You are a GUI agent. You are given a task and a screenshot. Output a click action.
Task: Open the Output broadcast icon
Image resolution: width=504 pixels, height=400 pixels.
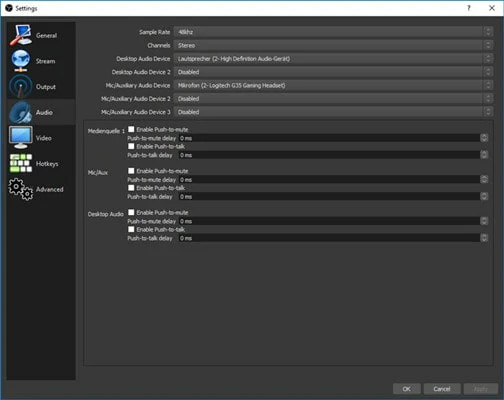pyautogui.click(x=21, y=86)
